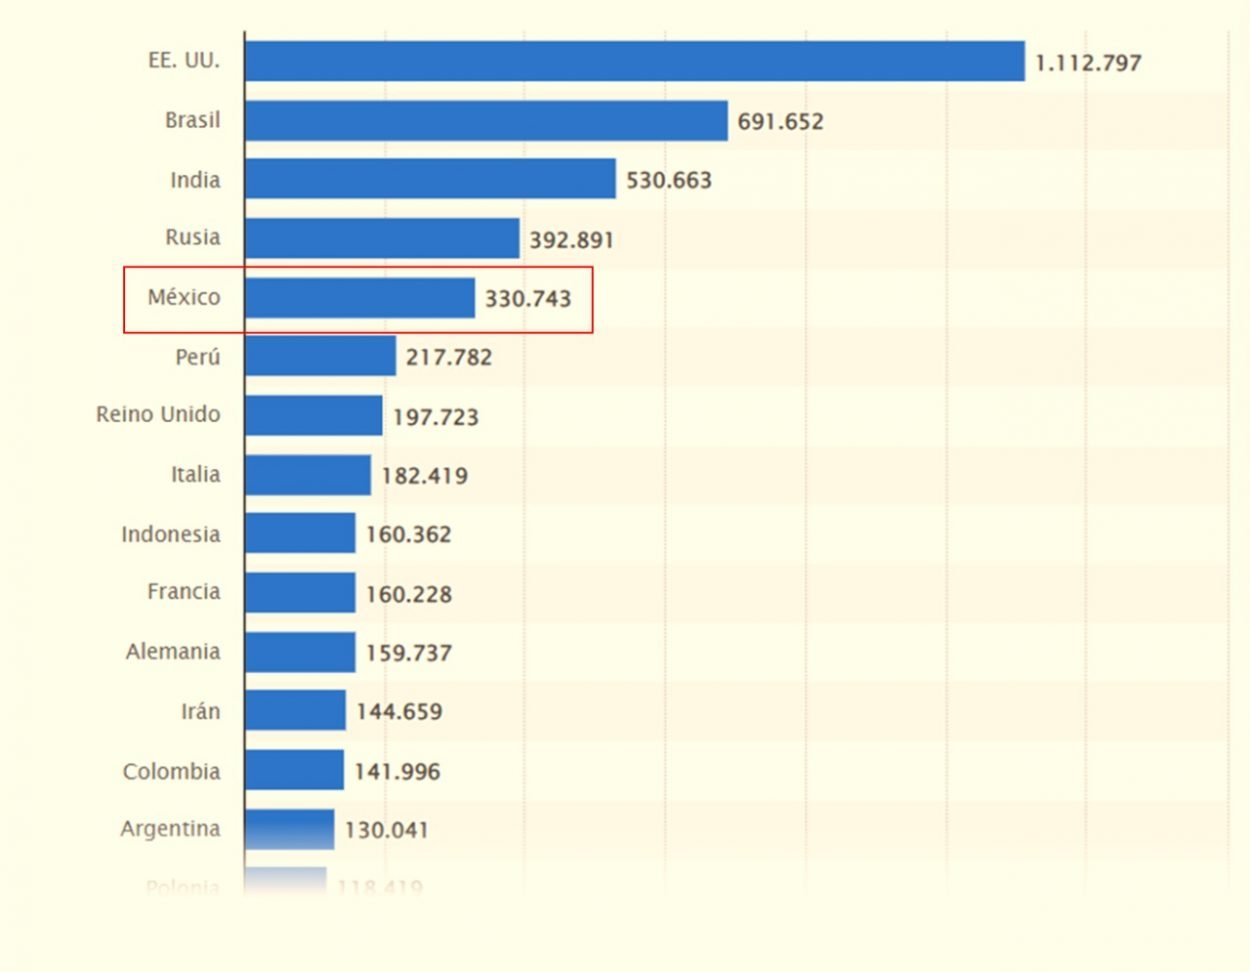The image size is (1250, 972).
Task: Select the Alemania bar
Action: 300,652
